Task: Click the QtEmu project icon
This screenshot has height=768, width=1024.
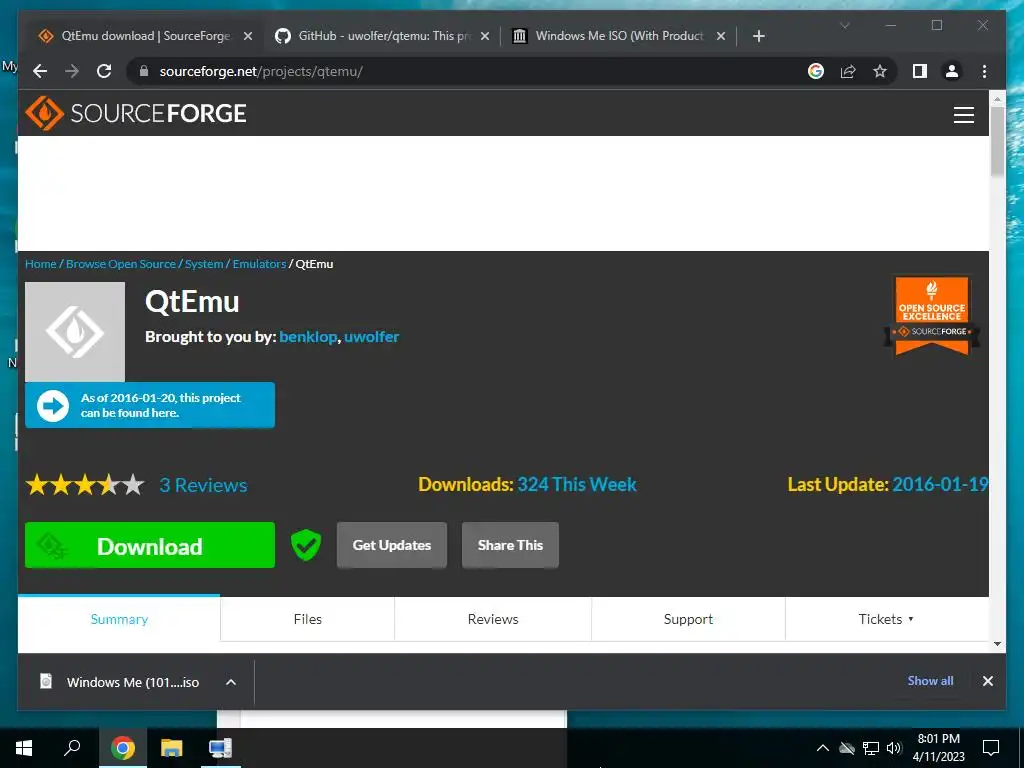Action: click(x=75, y=332)
